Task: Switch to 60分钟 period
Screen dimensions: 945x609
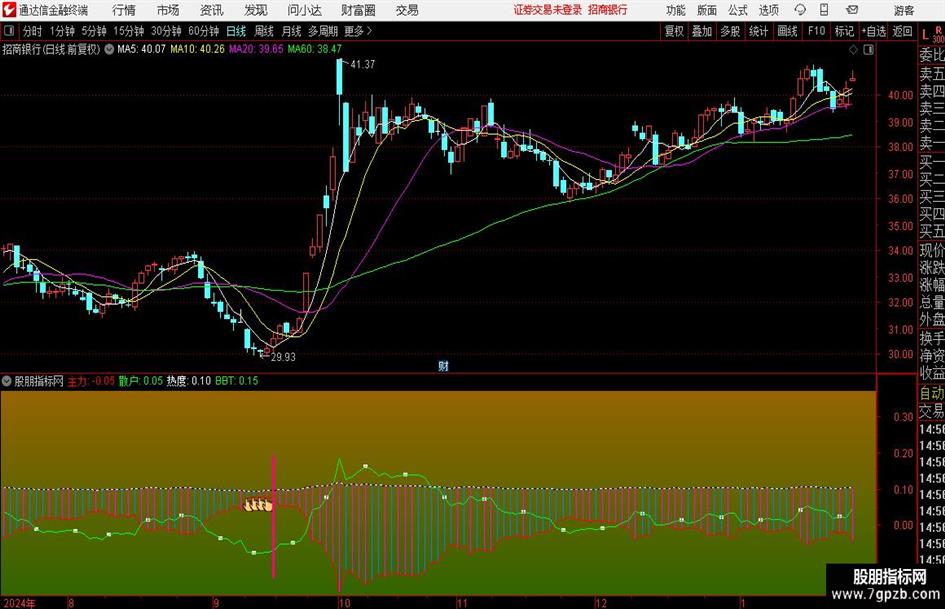Action: [x=203, y=31]
